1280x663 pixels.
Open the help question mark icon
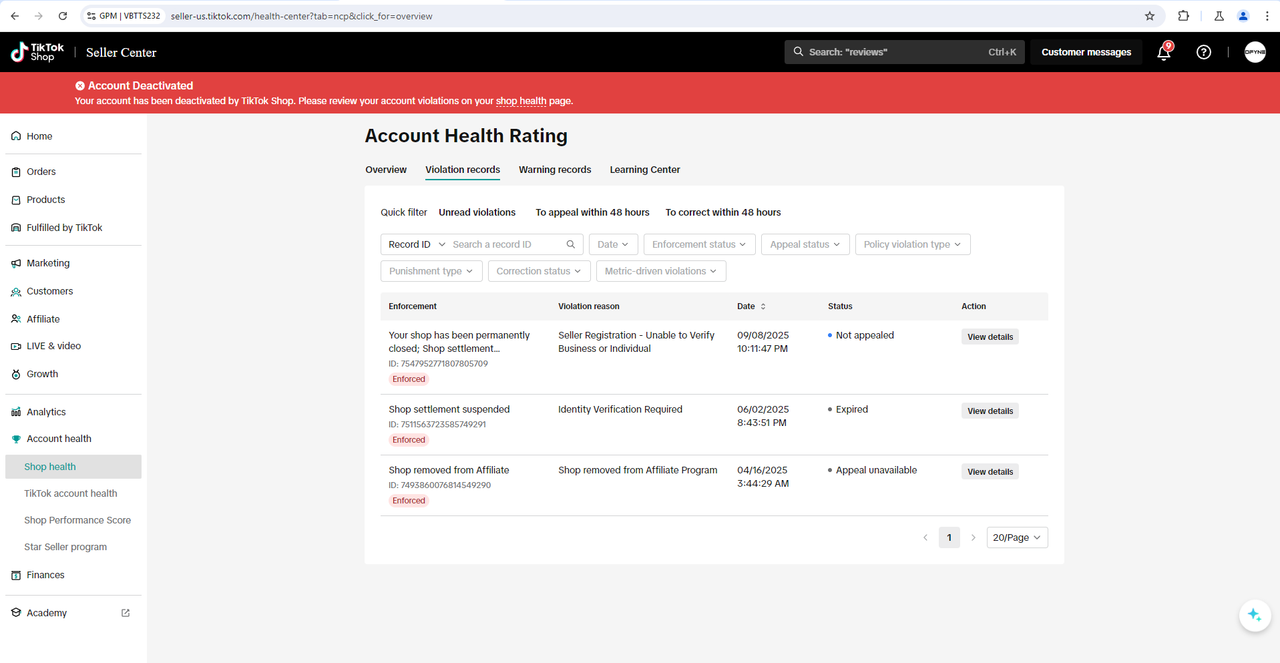click(1204, 52)
